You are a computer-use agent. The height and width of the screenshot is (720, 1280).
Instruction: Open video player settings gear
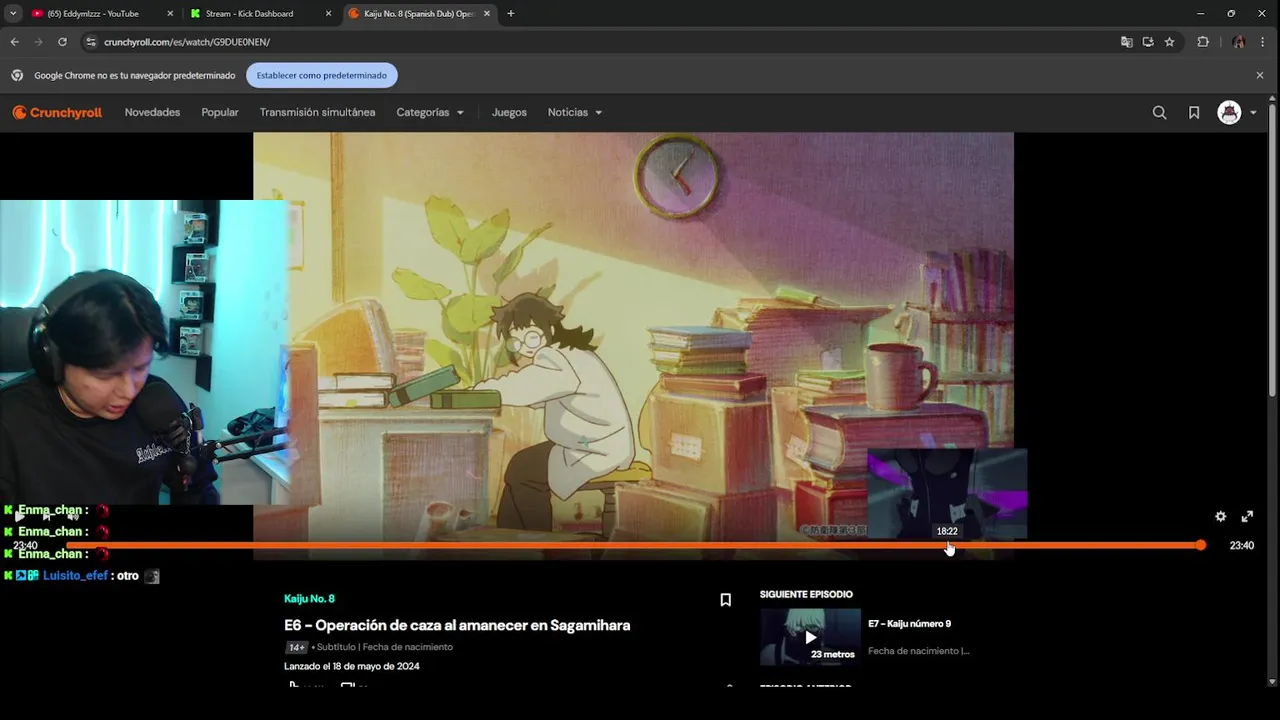[x=1220, y=517]
